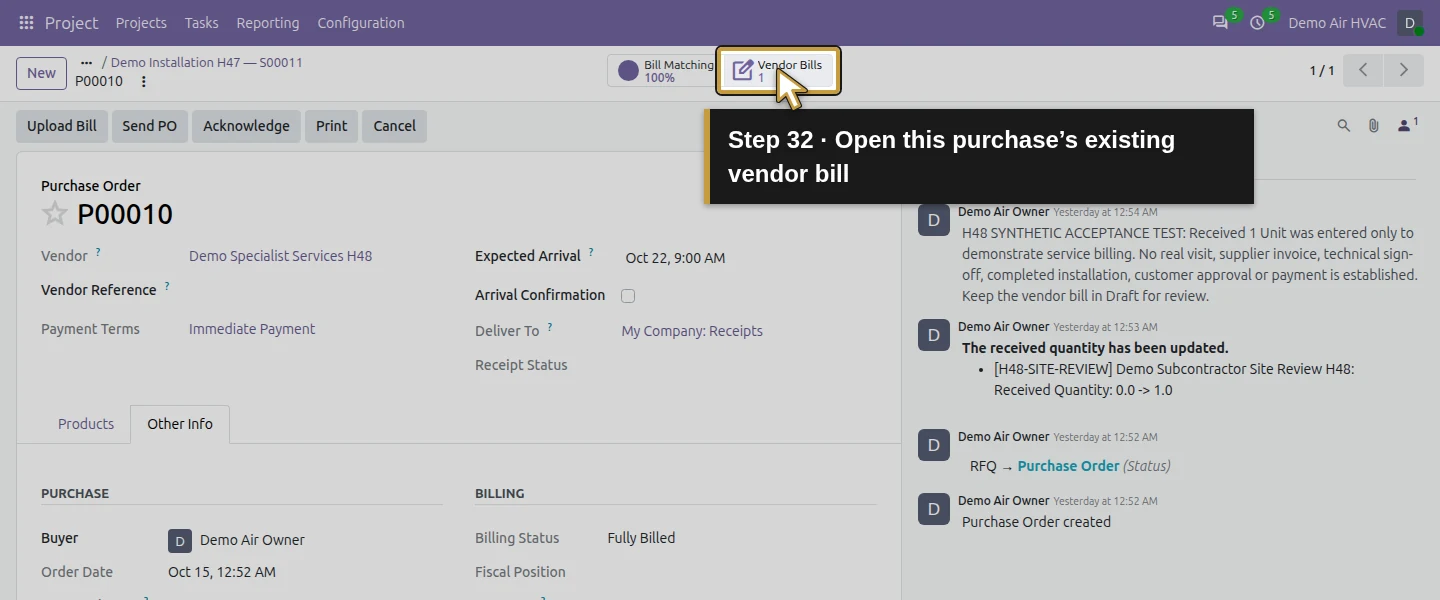Click Buyer's Demo Air Owner avatar
Screen dimensions: 1440x600
pyautogui.click(x=179, y=541)
